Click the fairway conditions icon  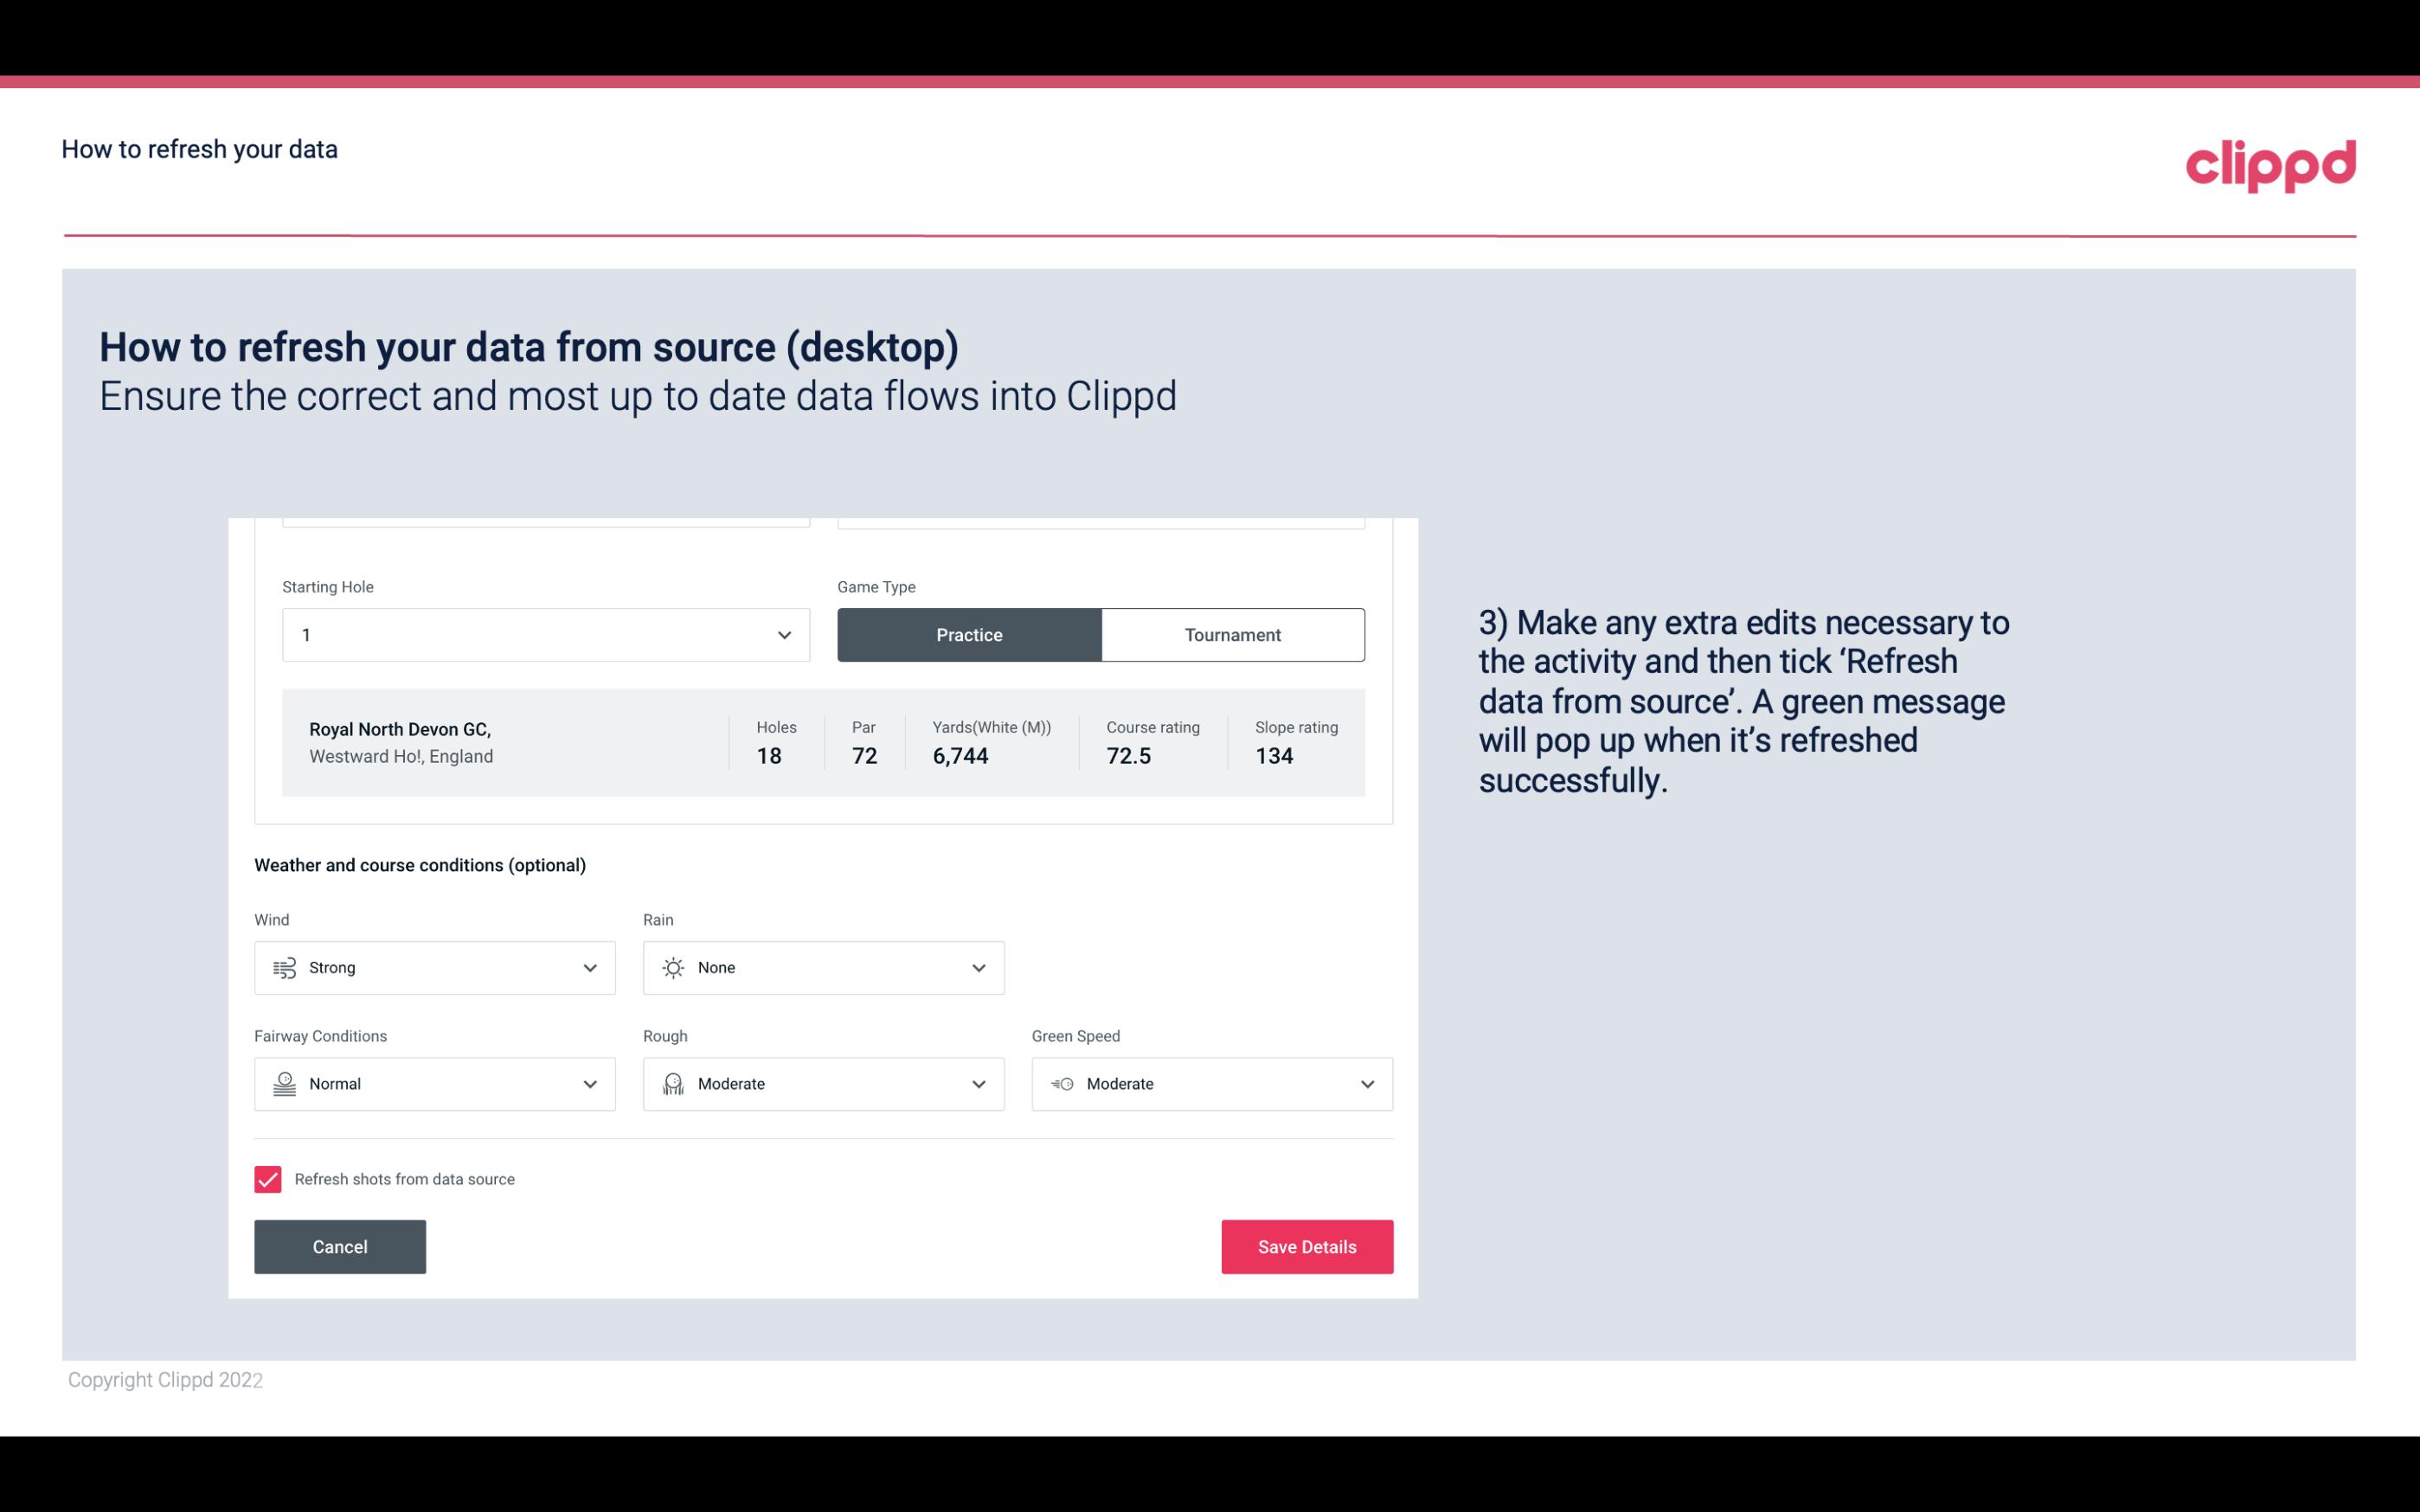coord(282,1082)
